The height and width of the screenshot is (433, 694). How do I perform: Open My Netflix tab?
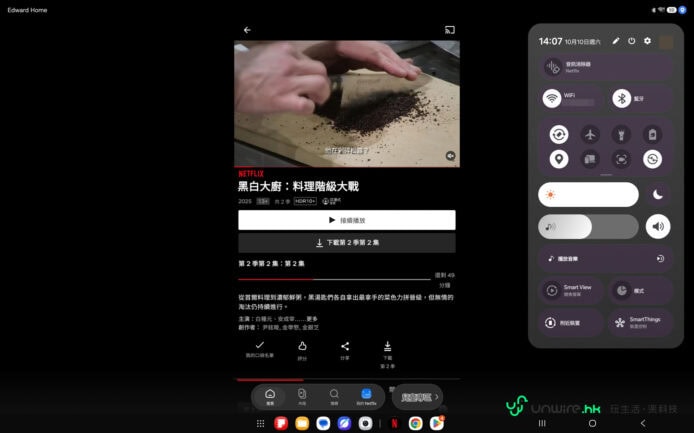[x=366, y=397]
